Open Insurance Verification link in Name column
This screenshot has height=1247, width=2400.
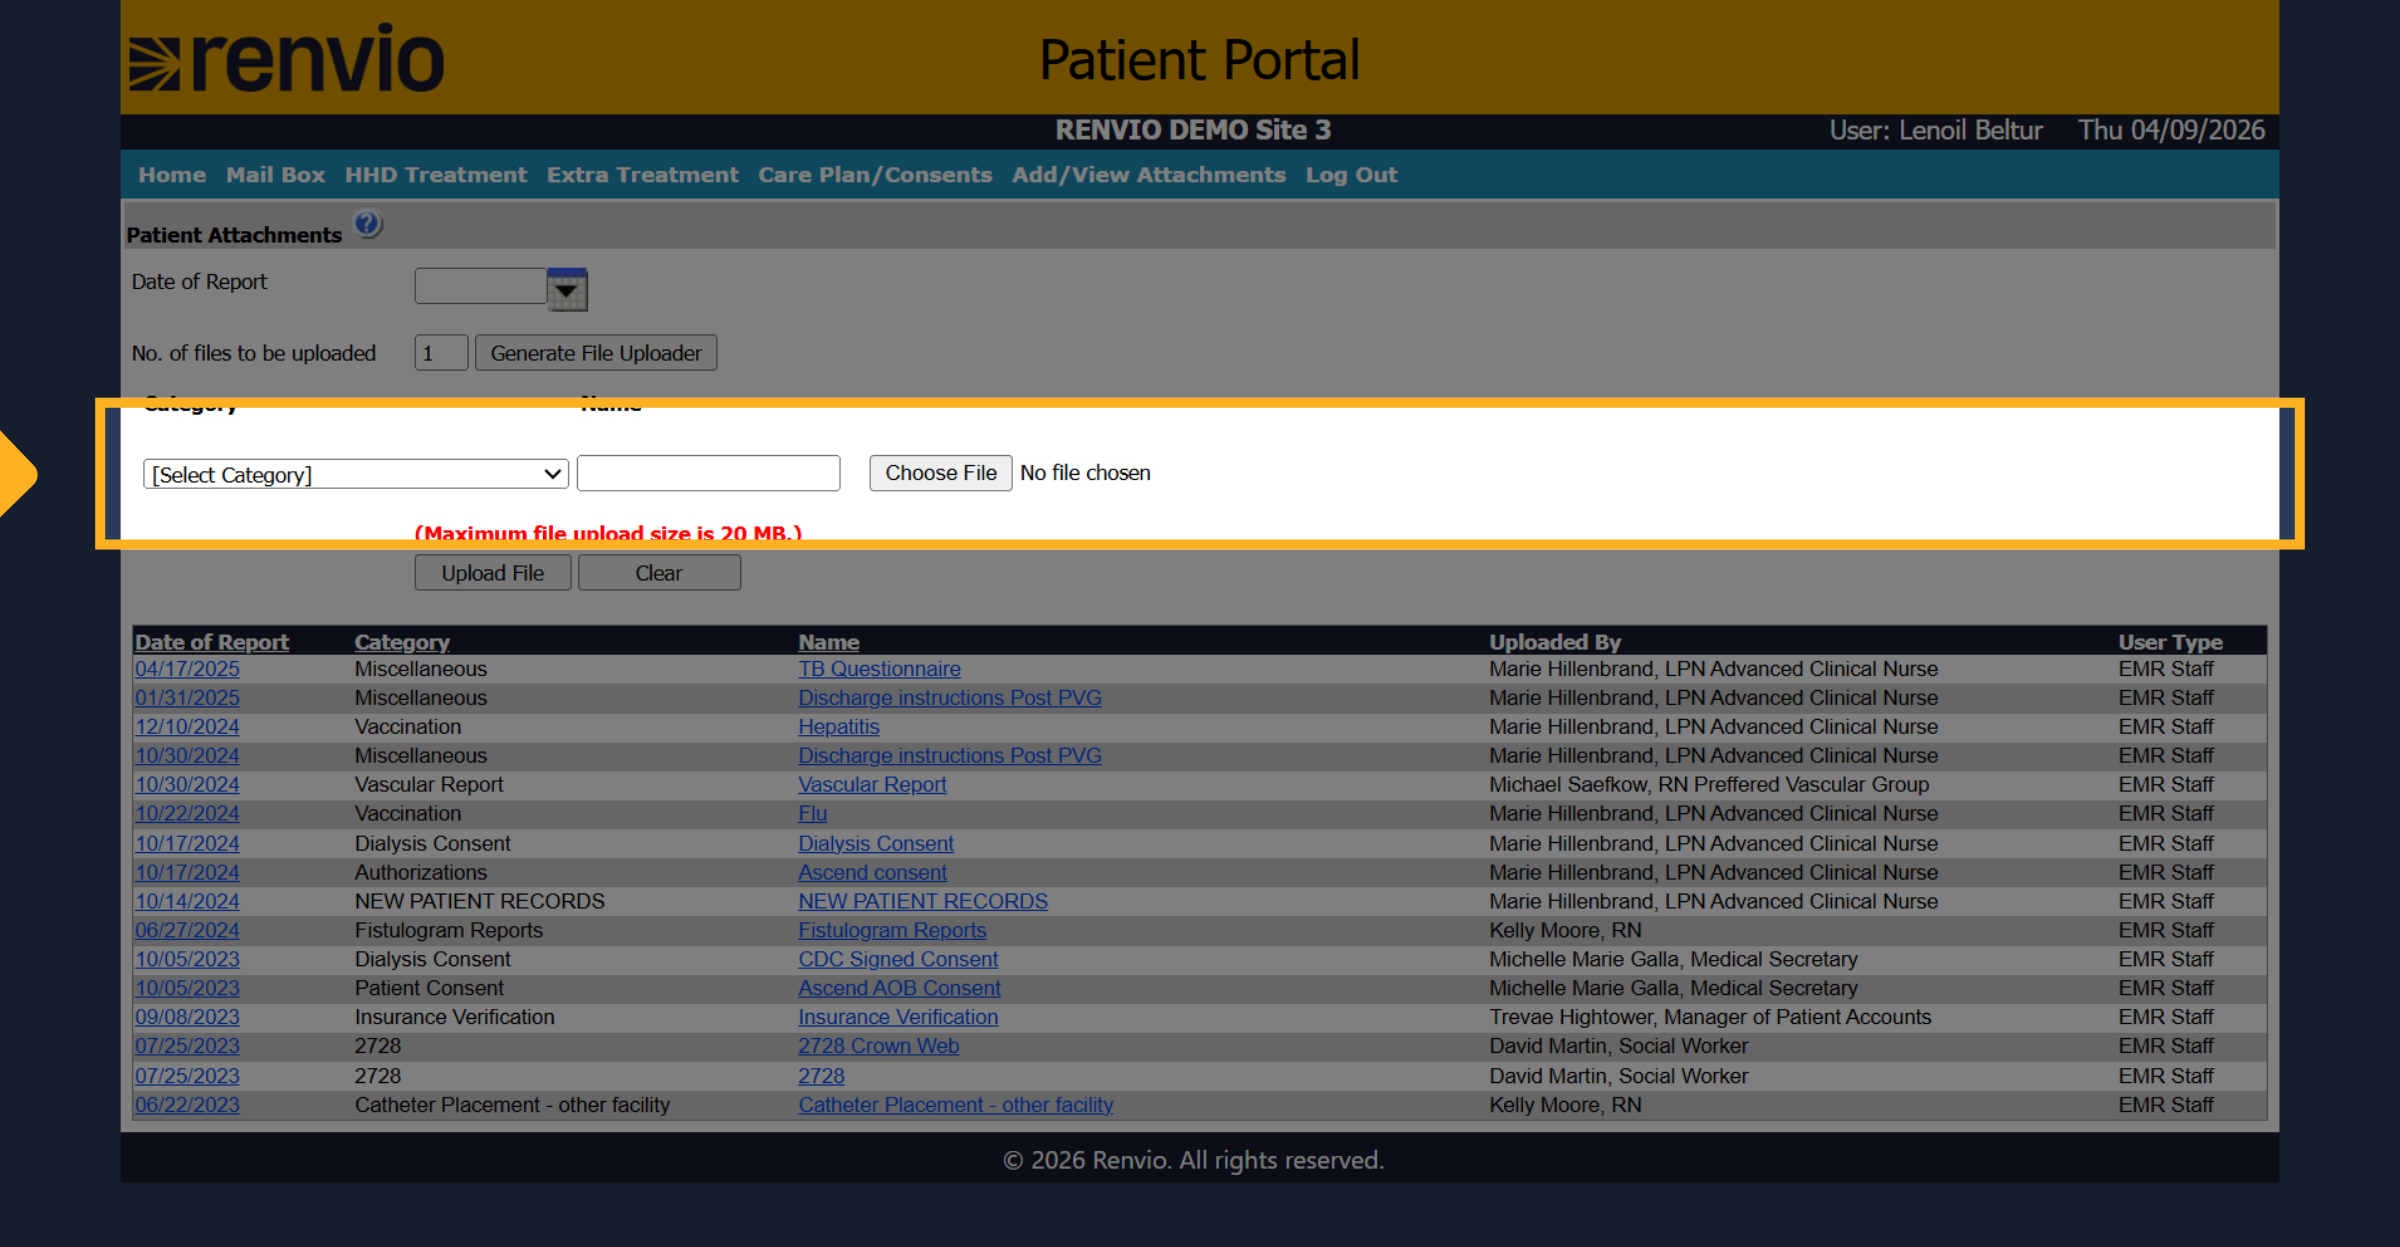898,1018
